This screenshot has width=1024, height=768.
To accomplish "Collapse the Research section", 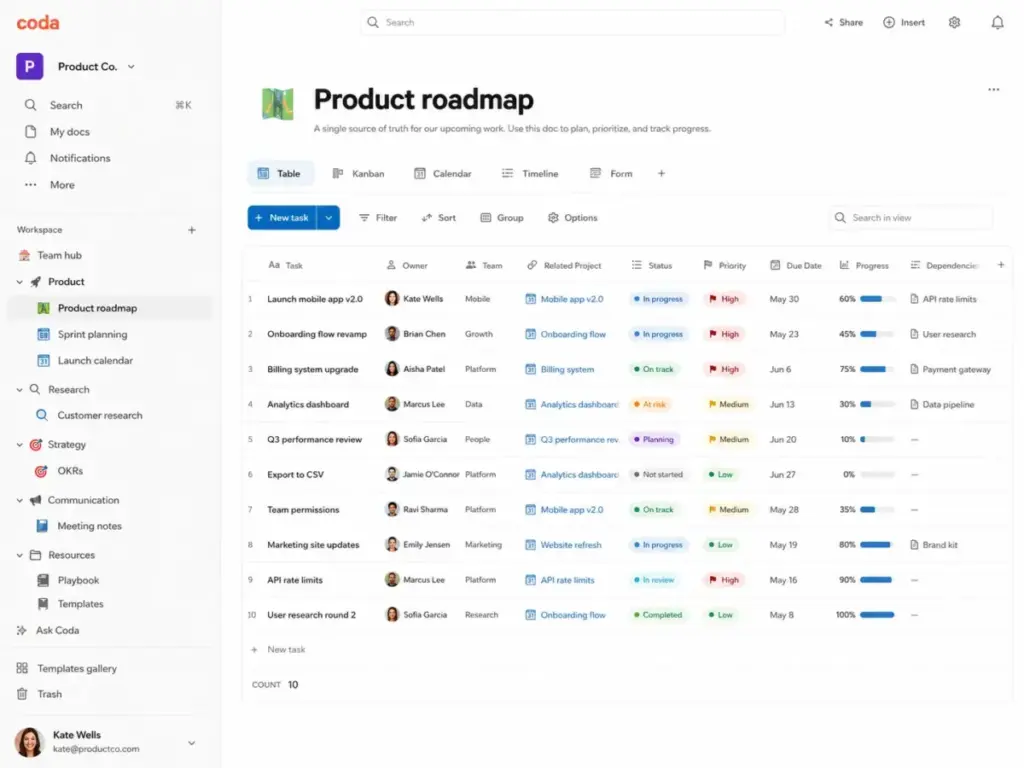I will pos(20,390).
